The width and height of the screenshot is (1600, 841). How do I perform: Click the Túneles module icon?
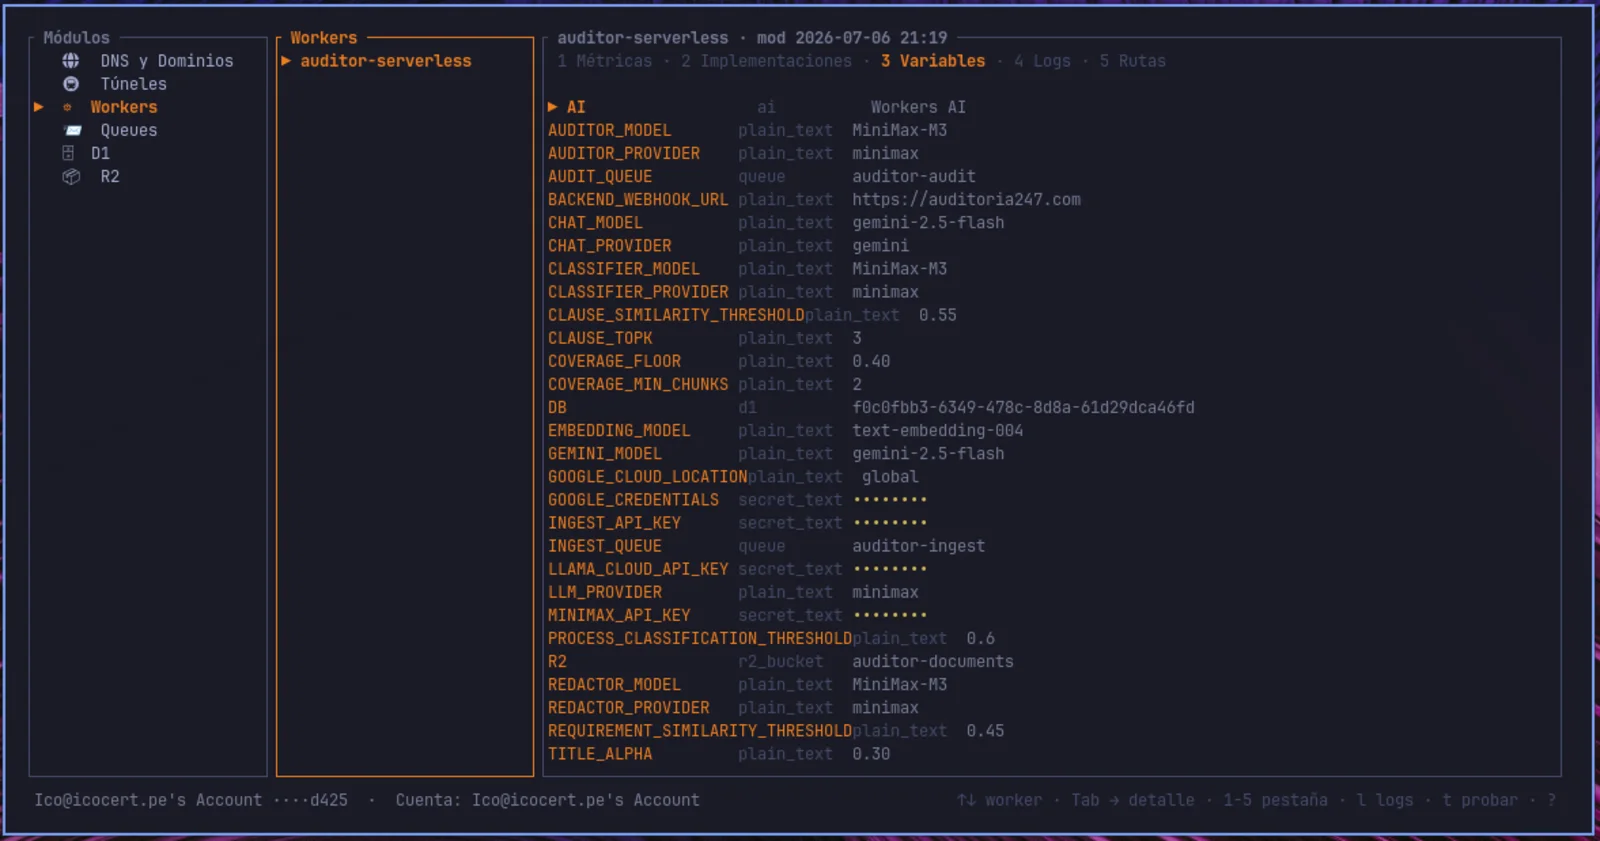pos(71,84)
